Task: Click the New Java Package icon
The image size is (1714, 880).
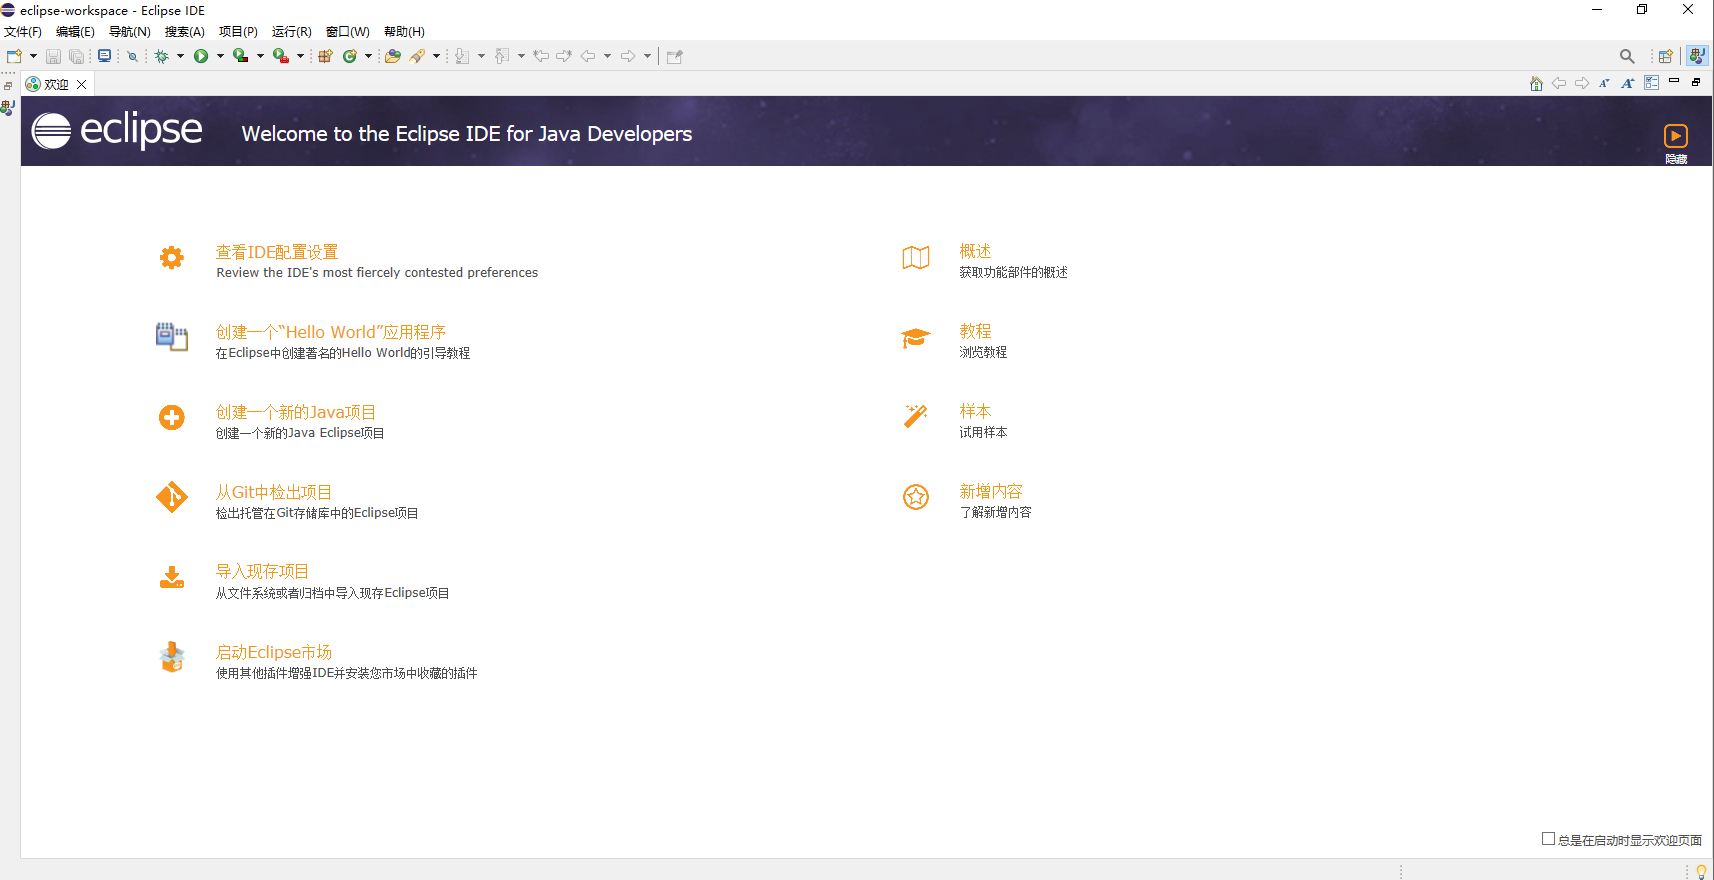Action: coord(325,56)
